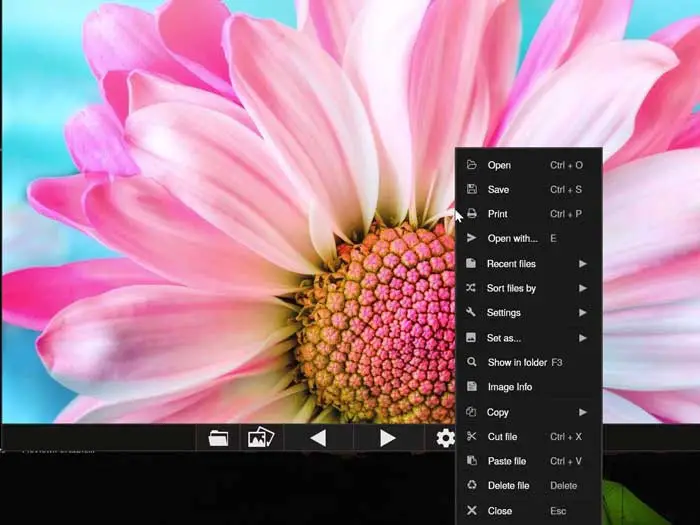Select Open with... menu entry
Image resolution: width=700 pixels, height=525 pixels.
529,238
